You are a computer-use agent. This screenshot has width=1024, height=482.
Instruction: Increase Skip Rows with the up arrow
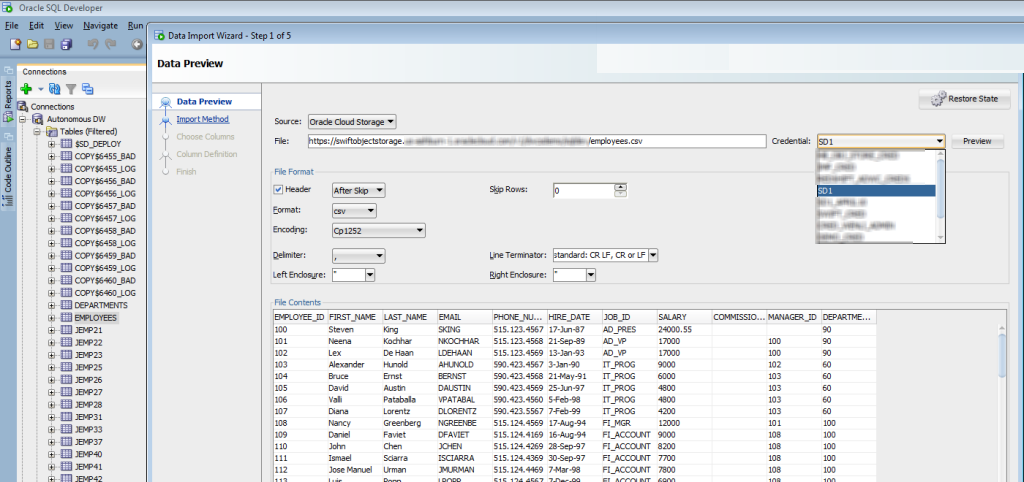tap(620, 187)
